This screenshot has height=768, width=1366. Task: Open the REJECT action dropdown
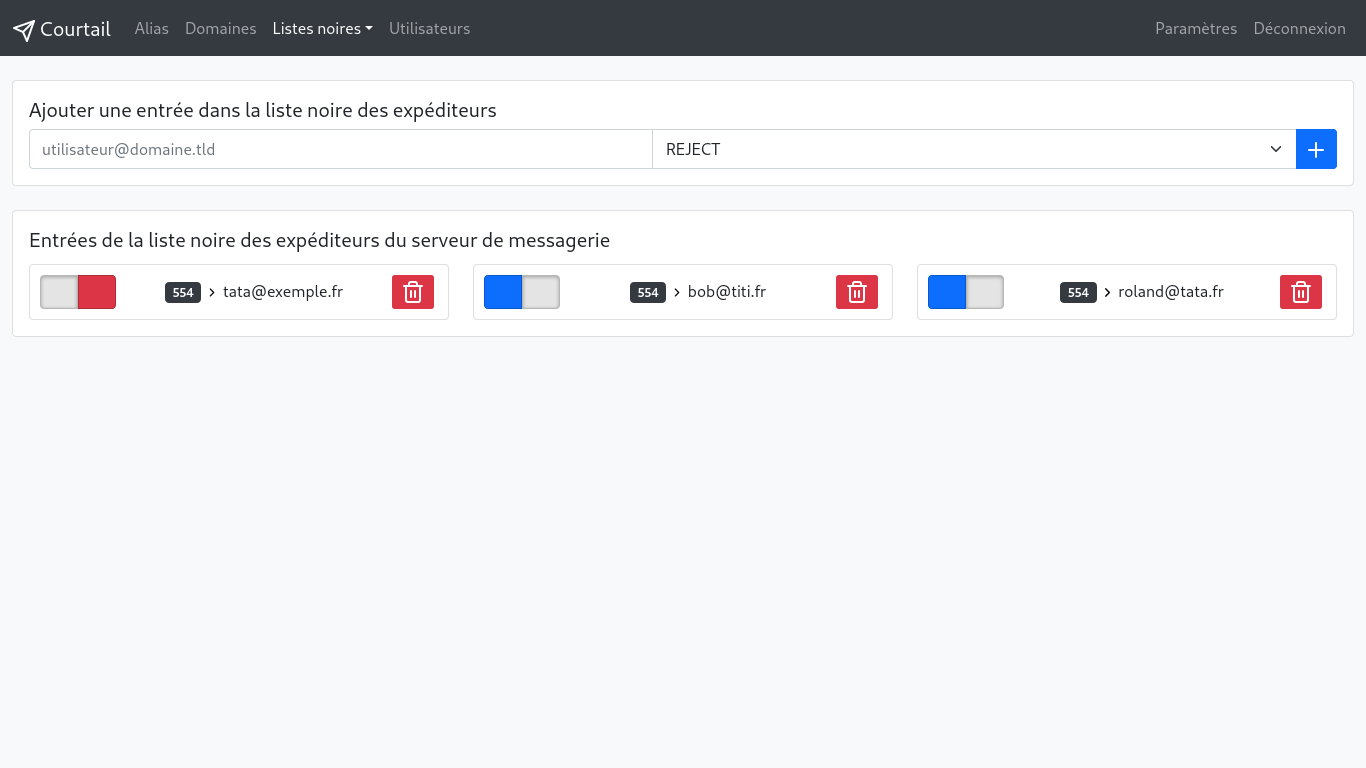pos(974,149)
